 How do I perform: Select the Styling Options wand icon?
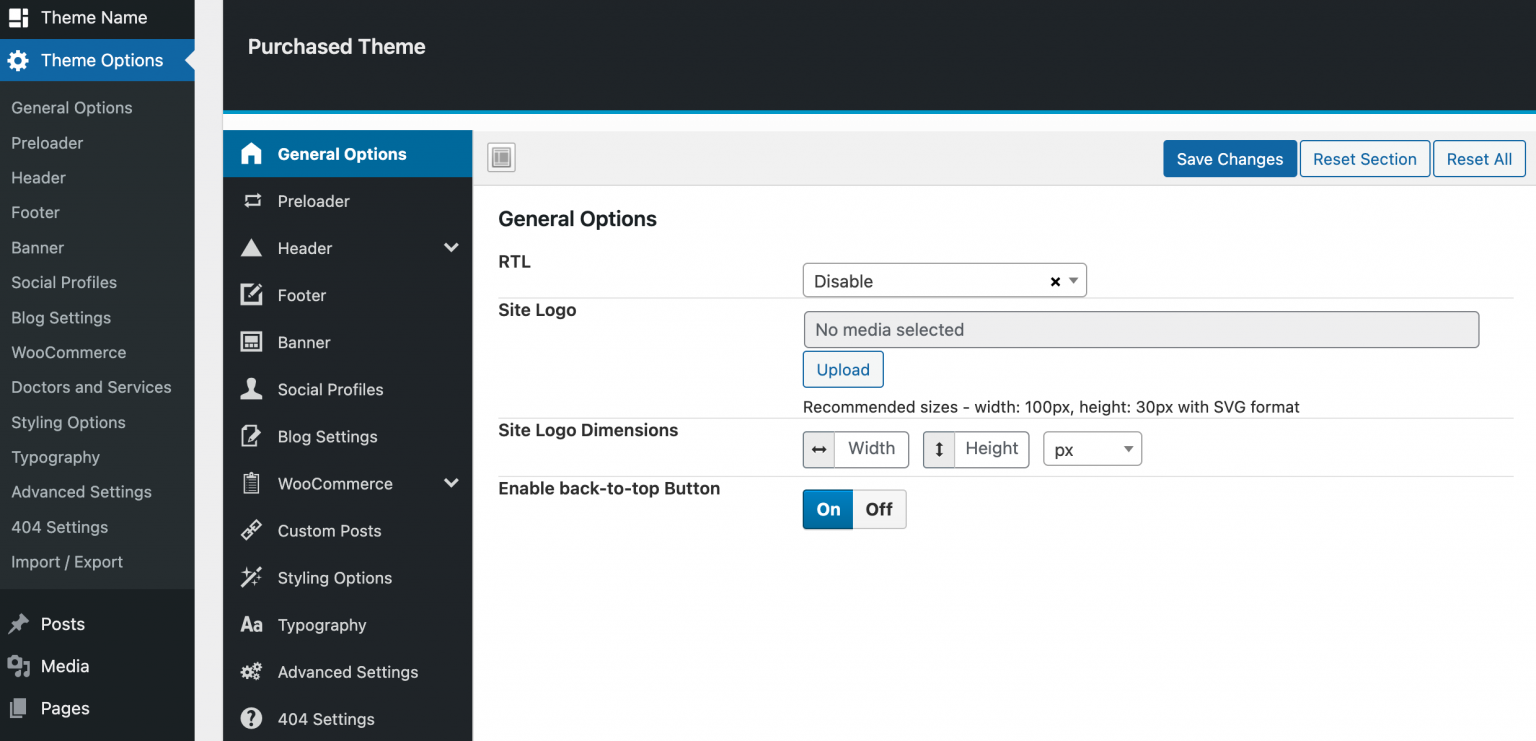point(252,577)
